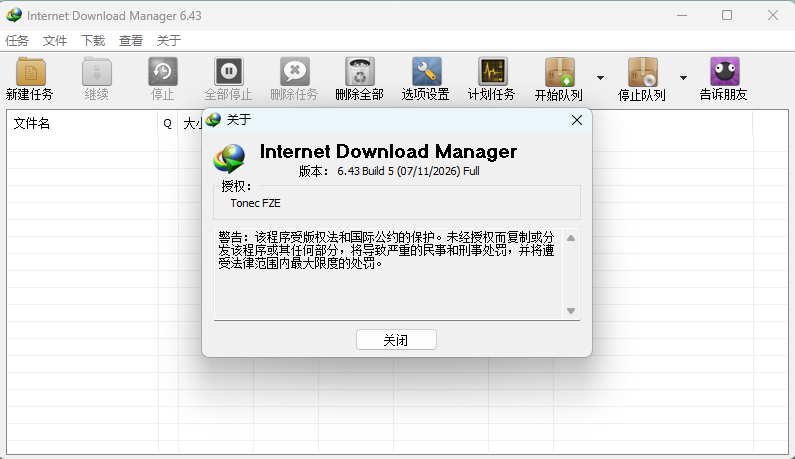Image resolution: width=795 pixels, height=459 pixels.
Task: Click the small icon in the 关于 dialog title
Action: point(213,120)
